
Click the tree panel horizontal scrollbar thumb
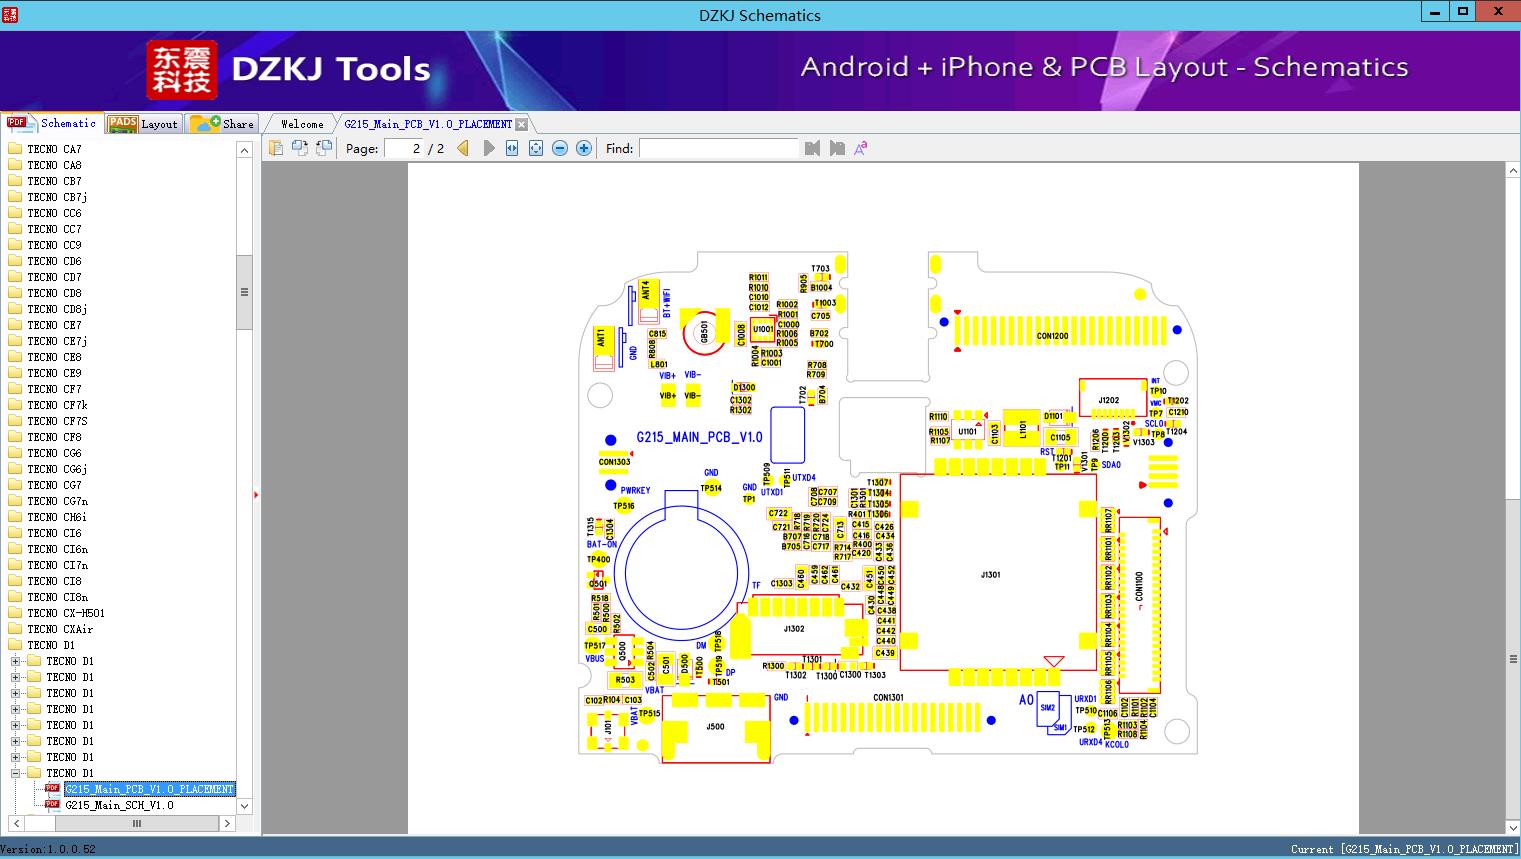click(x=137, y=823)
